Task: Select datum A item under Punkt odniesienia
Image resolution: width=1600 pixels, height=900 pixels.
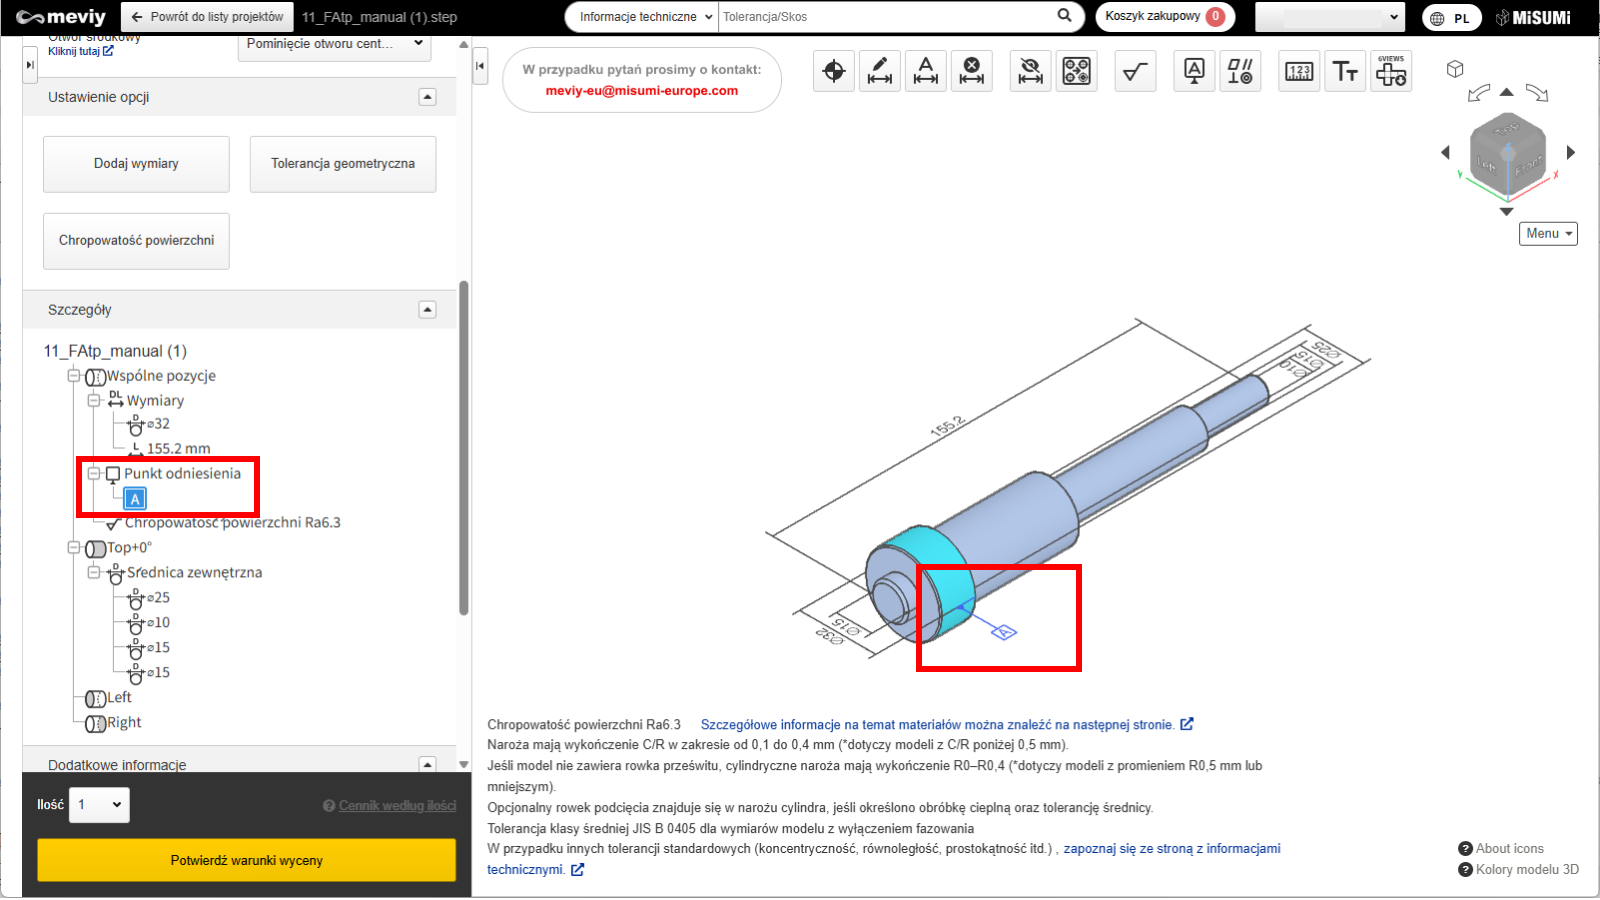Action: pos(136,498)
